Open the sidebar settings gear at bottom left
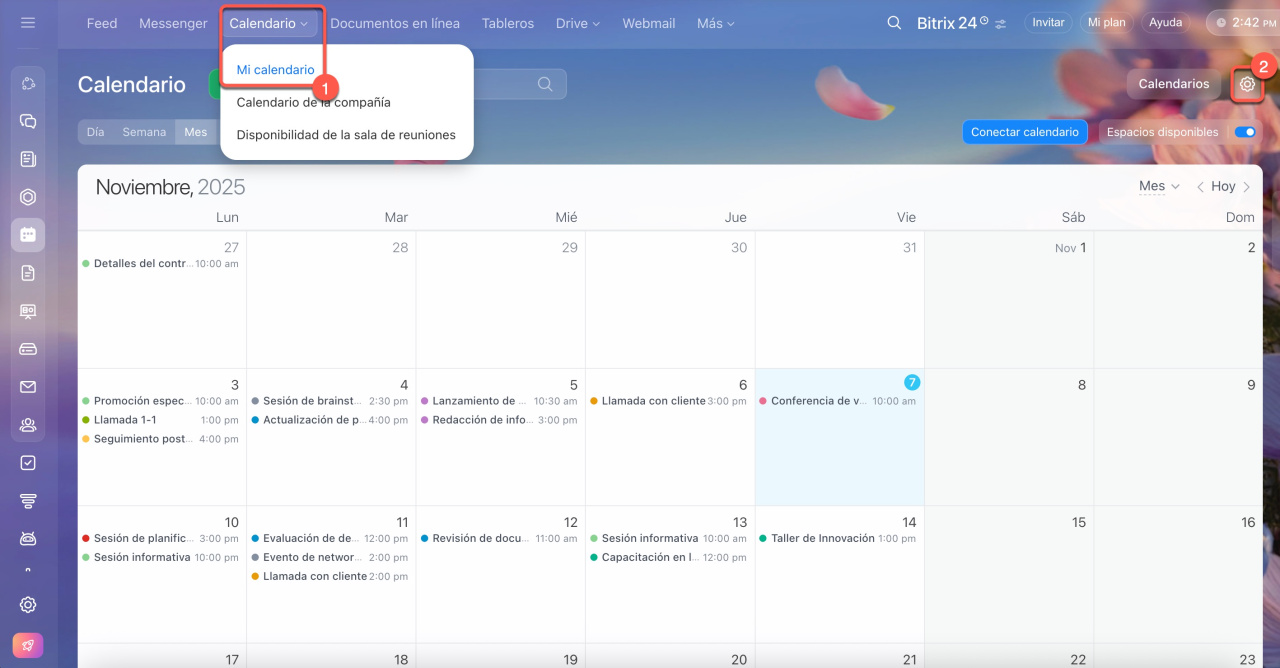Viewport: 1280px width, 668px height. click(28, 605)
